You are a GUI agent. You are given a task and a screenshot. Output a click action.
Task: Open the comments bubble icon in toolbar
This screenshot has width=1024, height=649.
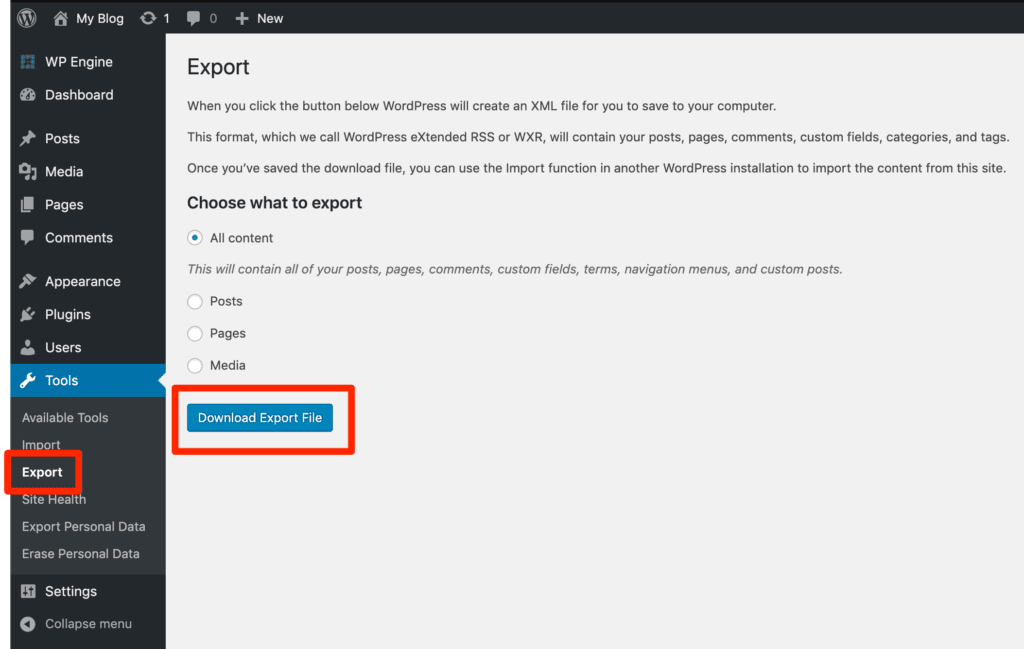tap(193, 18)
